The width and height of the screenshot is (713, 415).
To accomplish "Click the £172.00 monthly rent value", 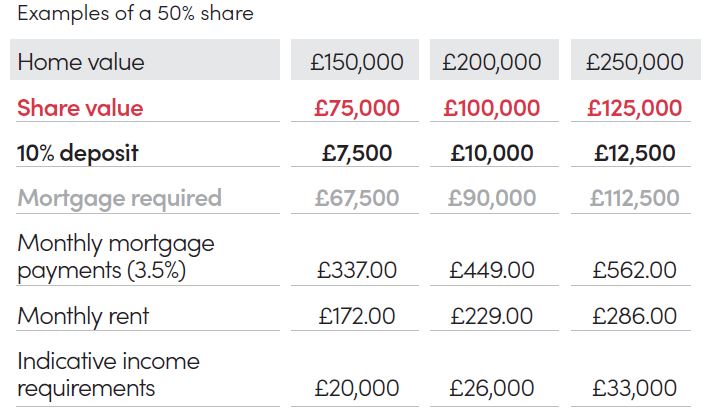I will [357, 316].
